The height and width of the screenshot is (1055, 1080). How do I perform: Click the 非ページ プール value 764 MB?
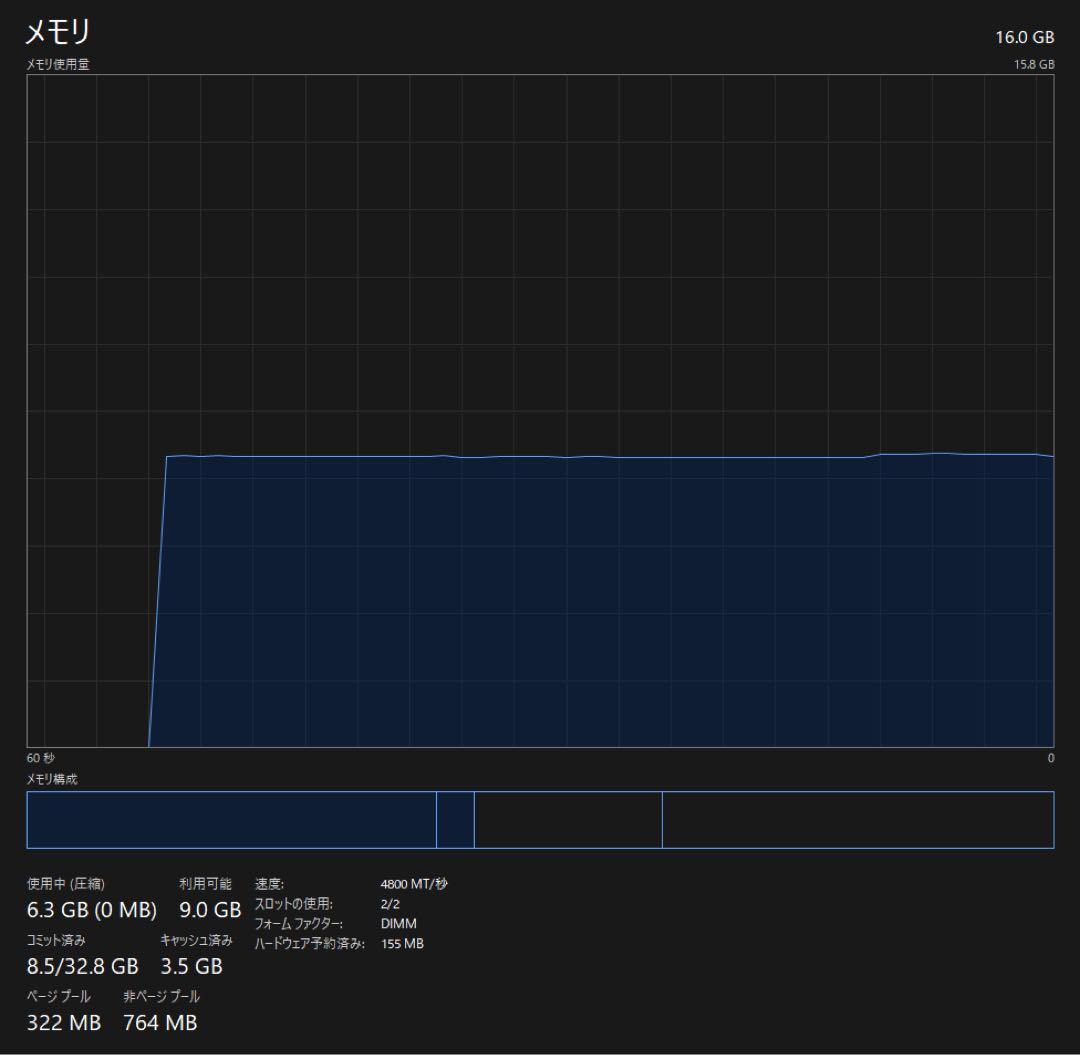point(160,1023)
